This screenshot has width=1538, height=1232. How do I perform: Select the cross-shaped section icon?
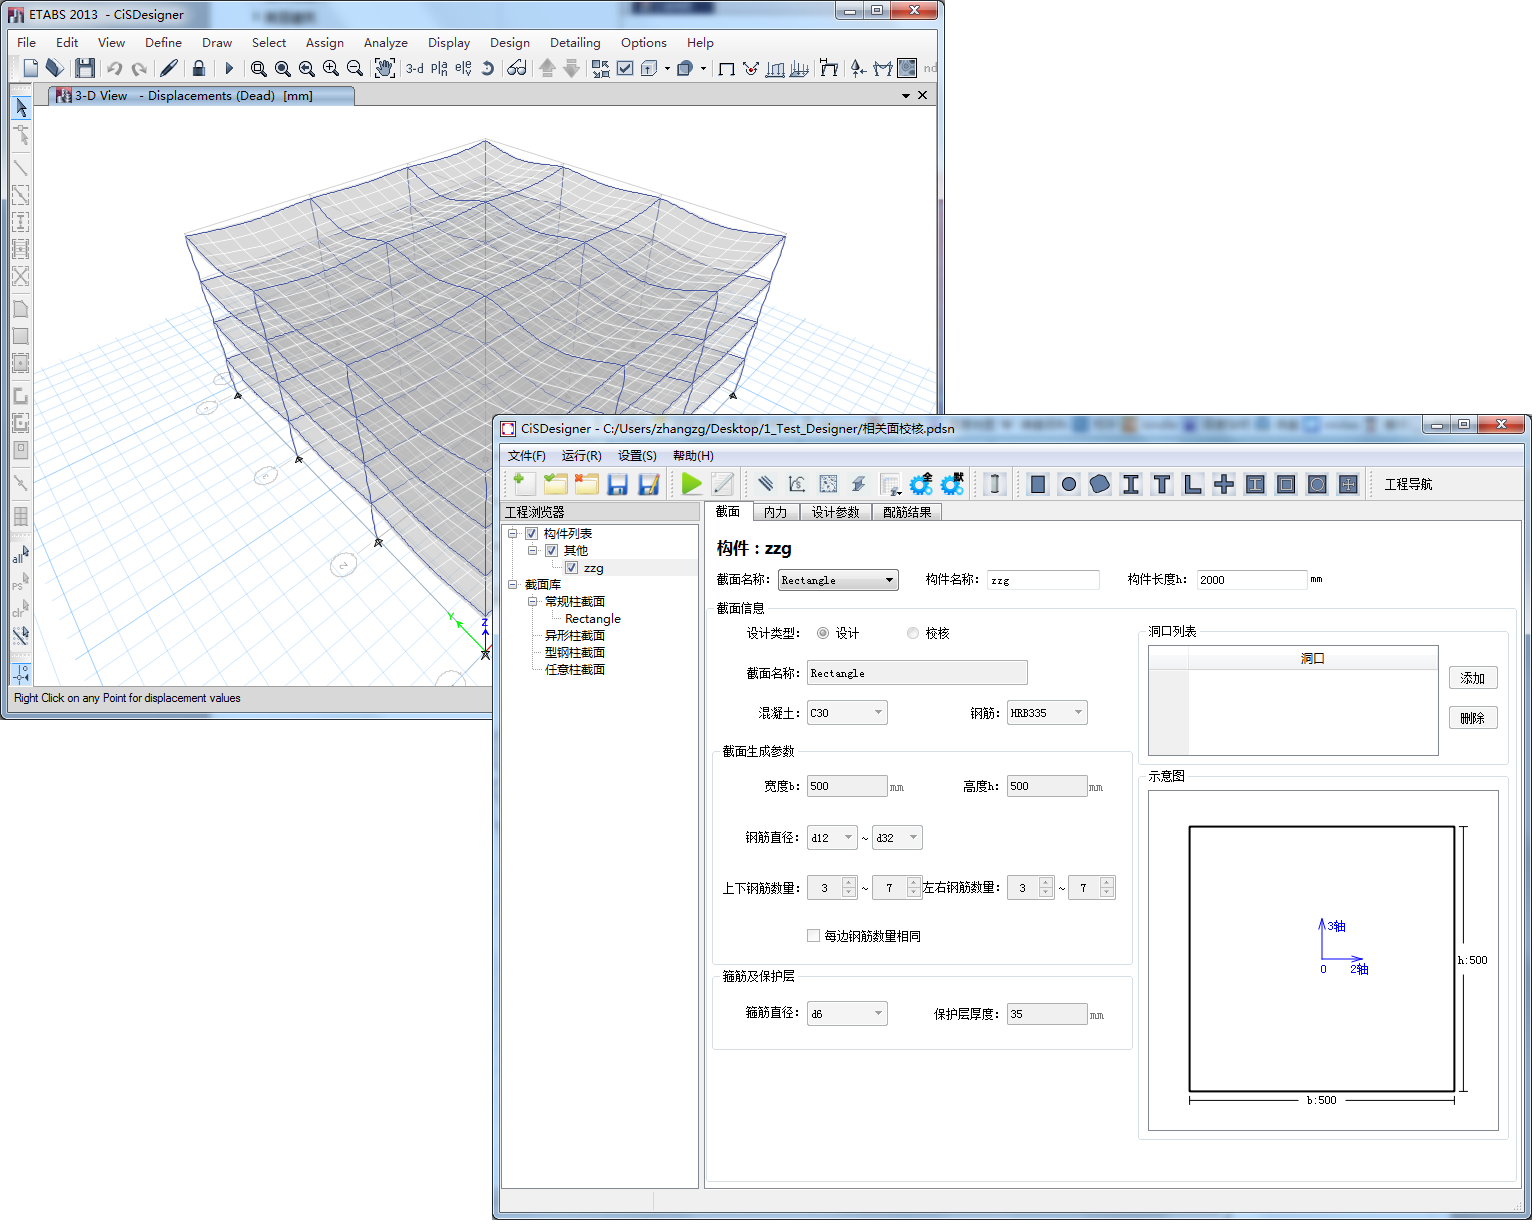tap(1224, 485)
